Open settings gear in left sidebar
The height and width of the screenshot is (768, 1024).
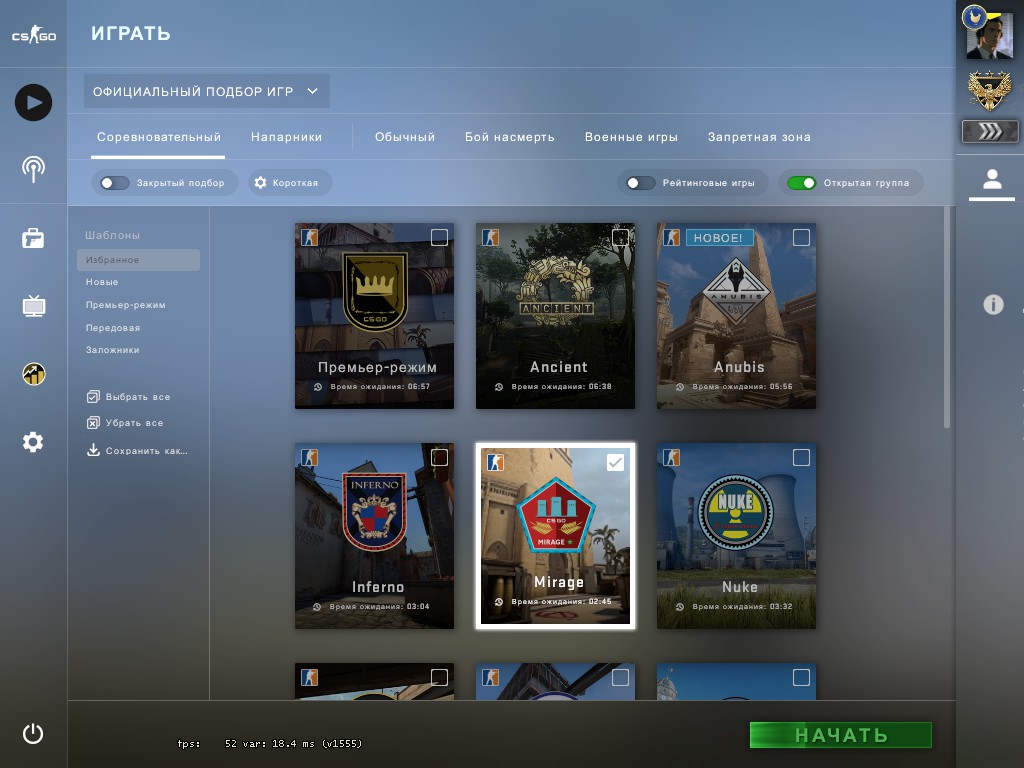33,442
